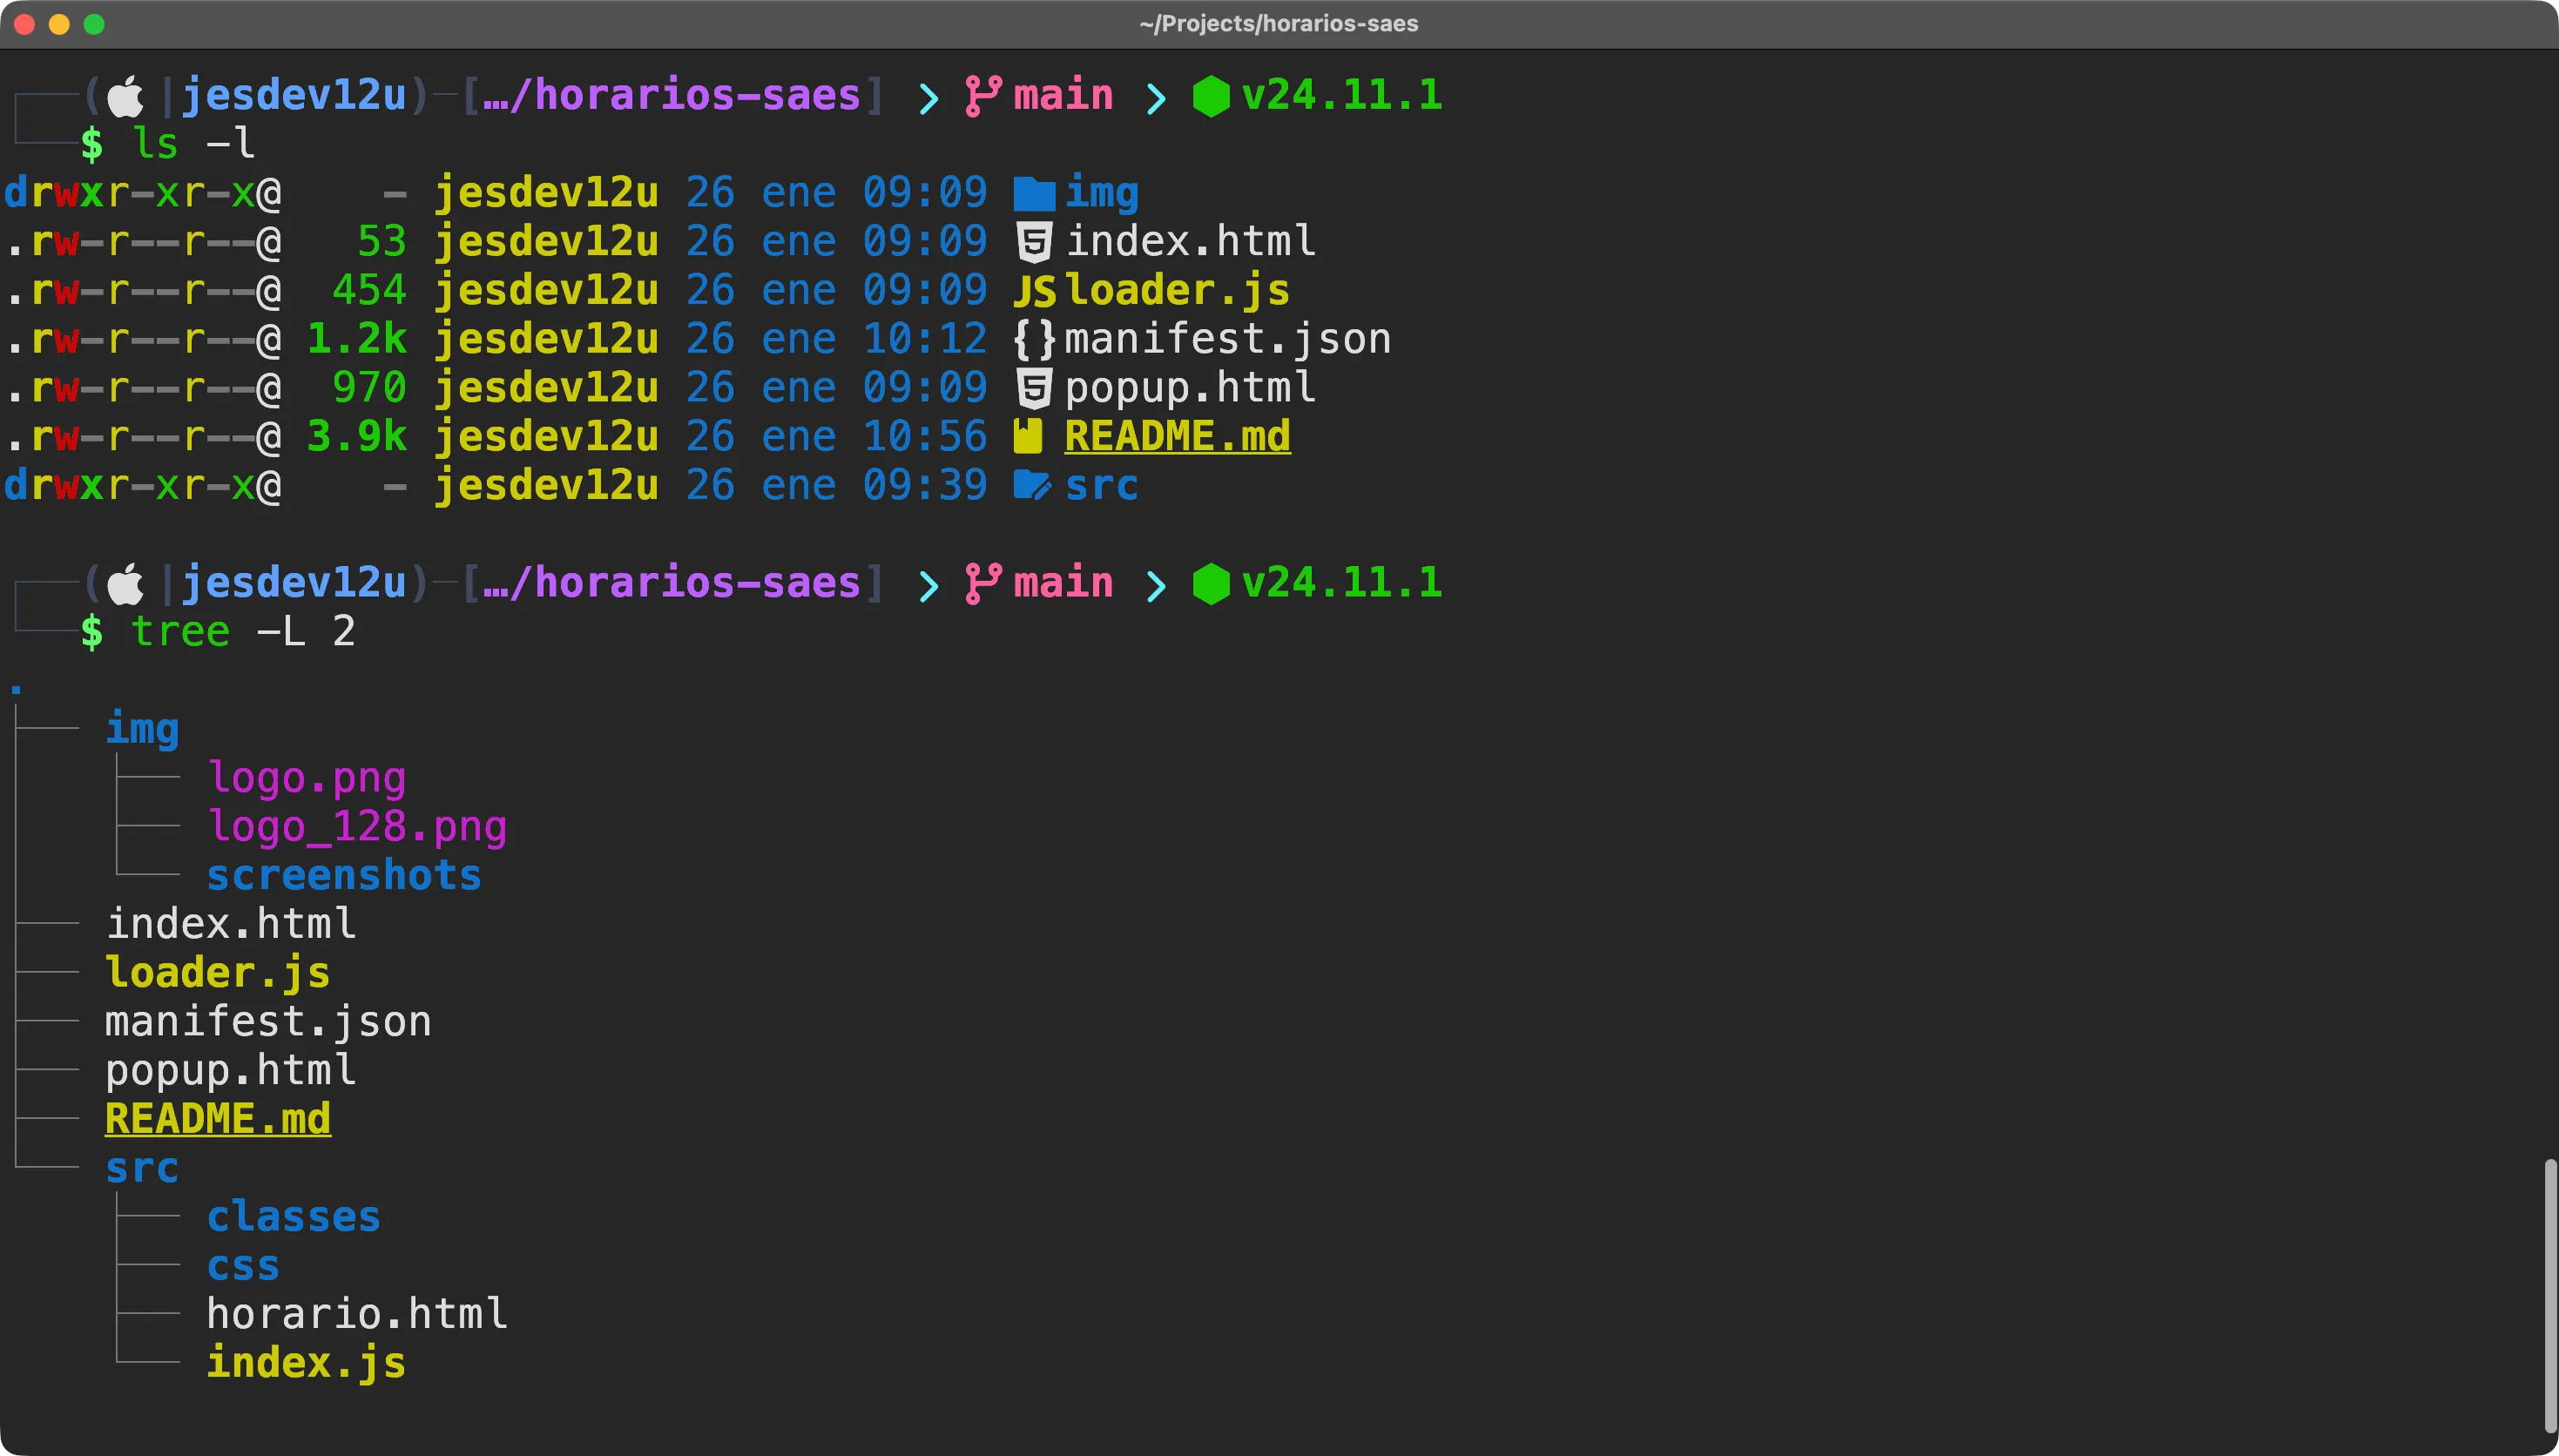
Task: Click the braces icon beside manifest.json
Action: (1033, 340)
